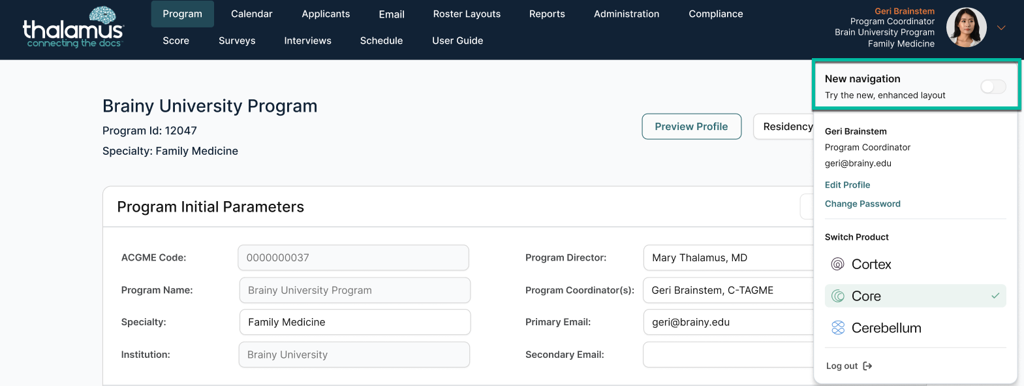Viewport: 1024px width, 386px height.
Task: Click the Brainy University Program heading
Action: click(210, 106)
